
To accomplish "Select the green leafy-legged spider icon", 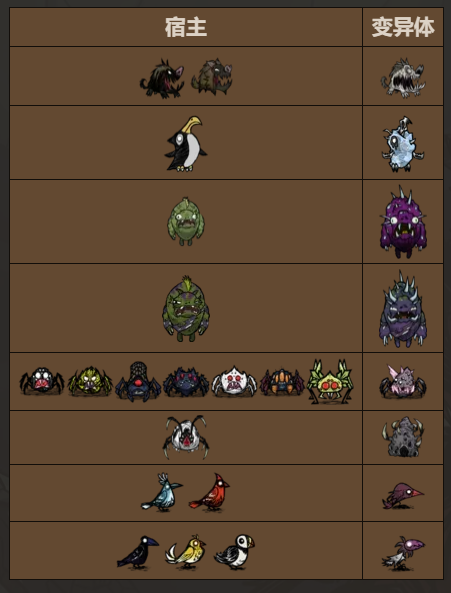I will tap(330, 382).
